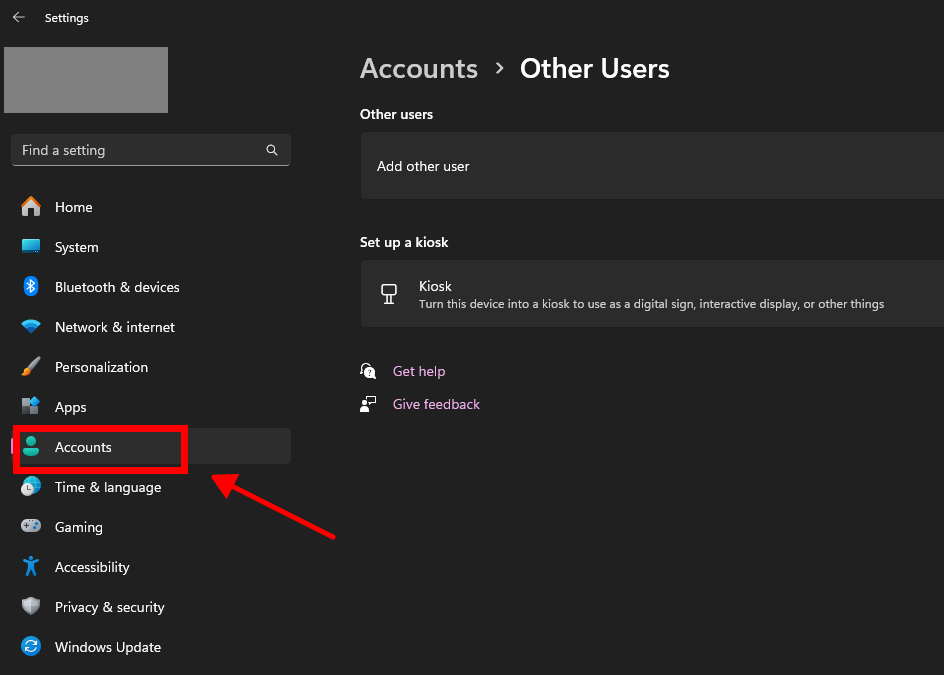Open the Give feedback link
This screenshot has height=675, width=944.
(436, 404)
